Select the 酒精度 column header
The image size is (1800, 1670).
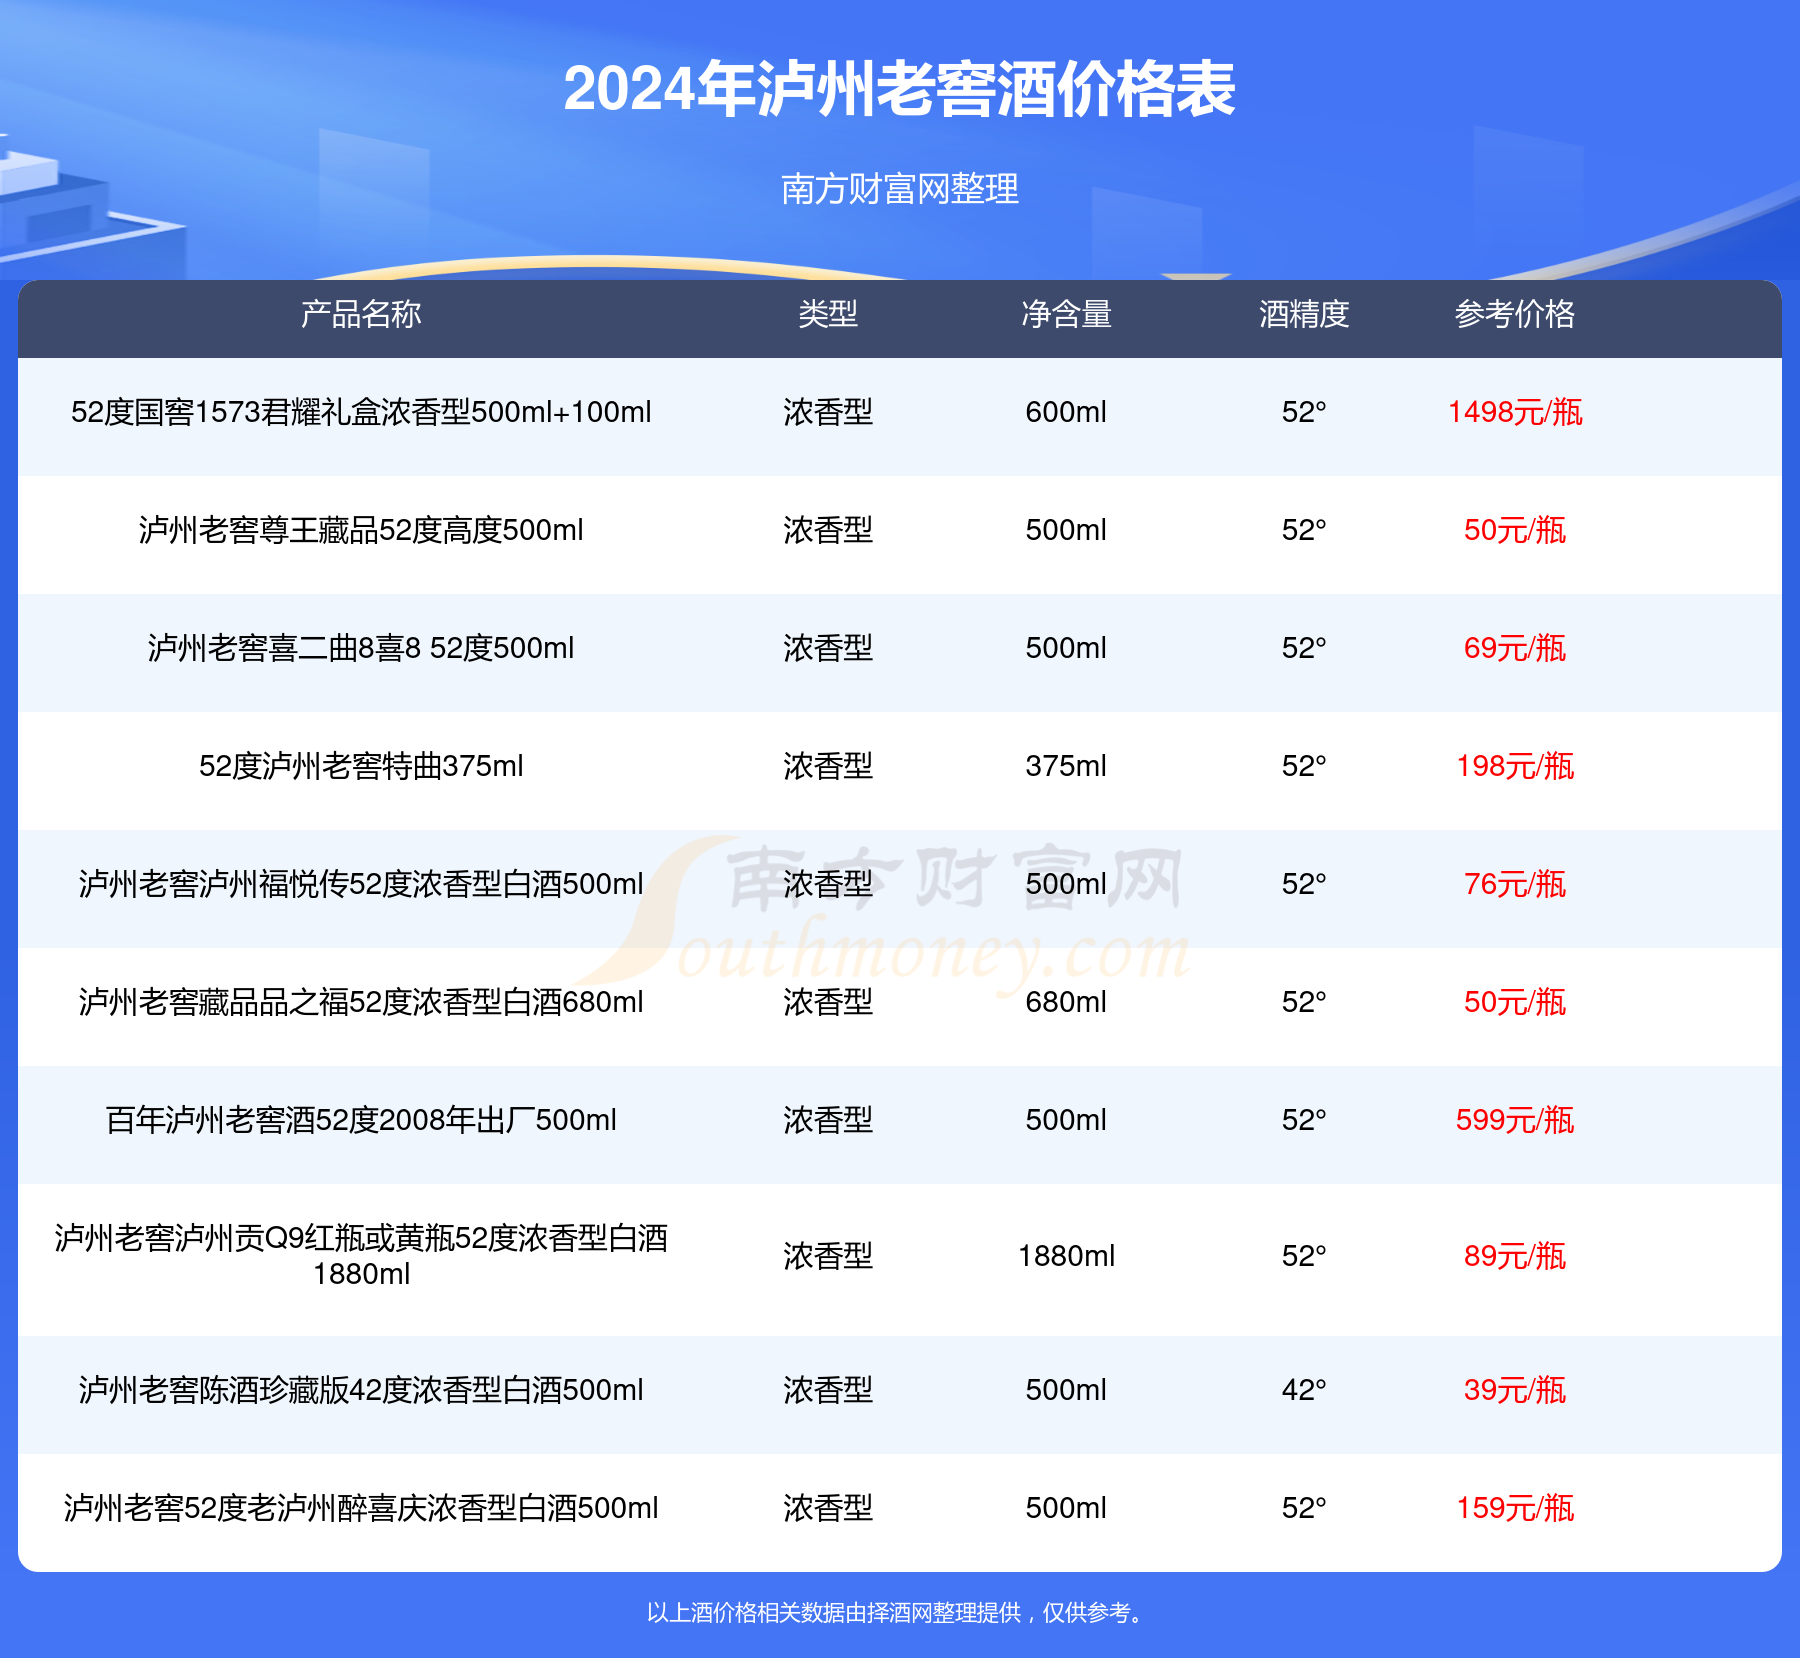click(x=1304, y=314)
